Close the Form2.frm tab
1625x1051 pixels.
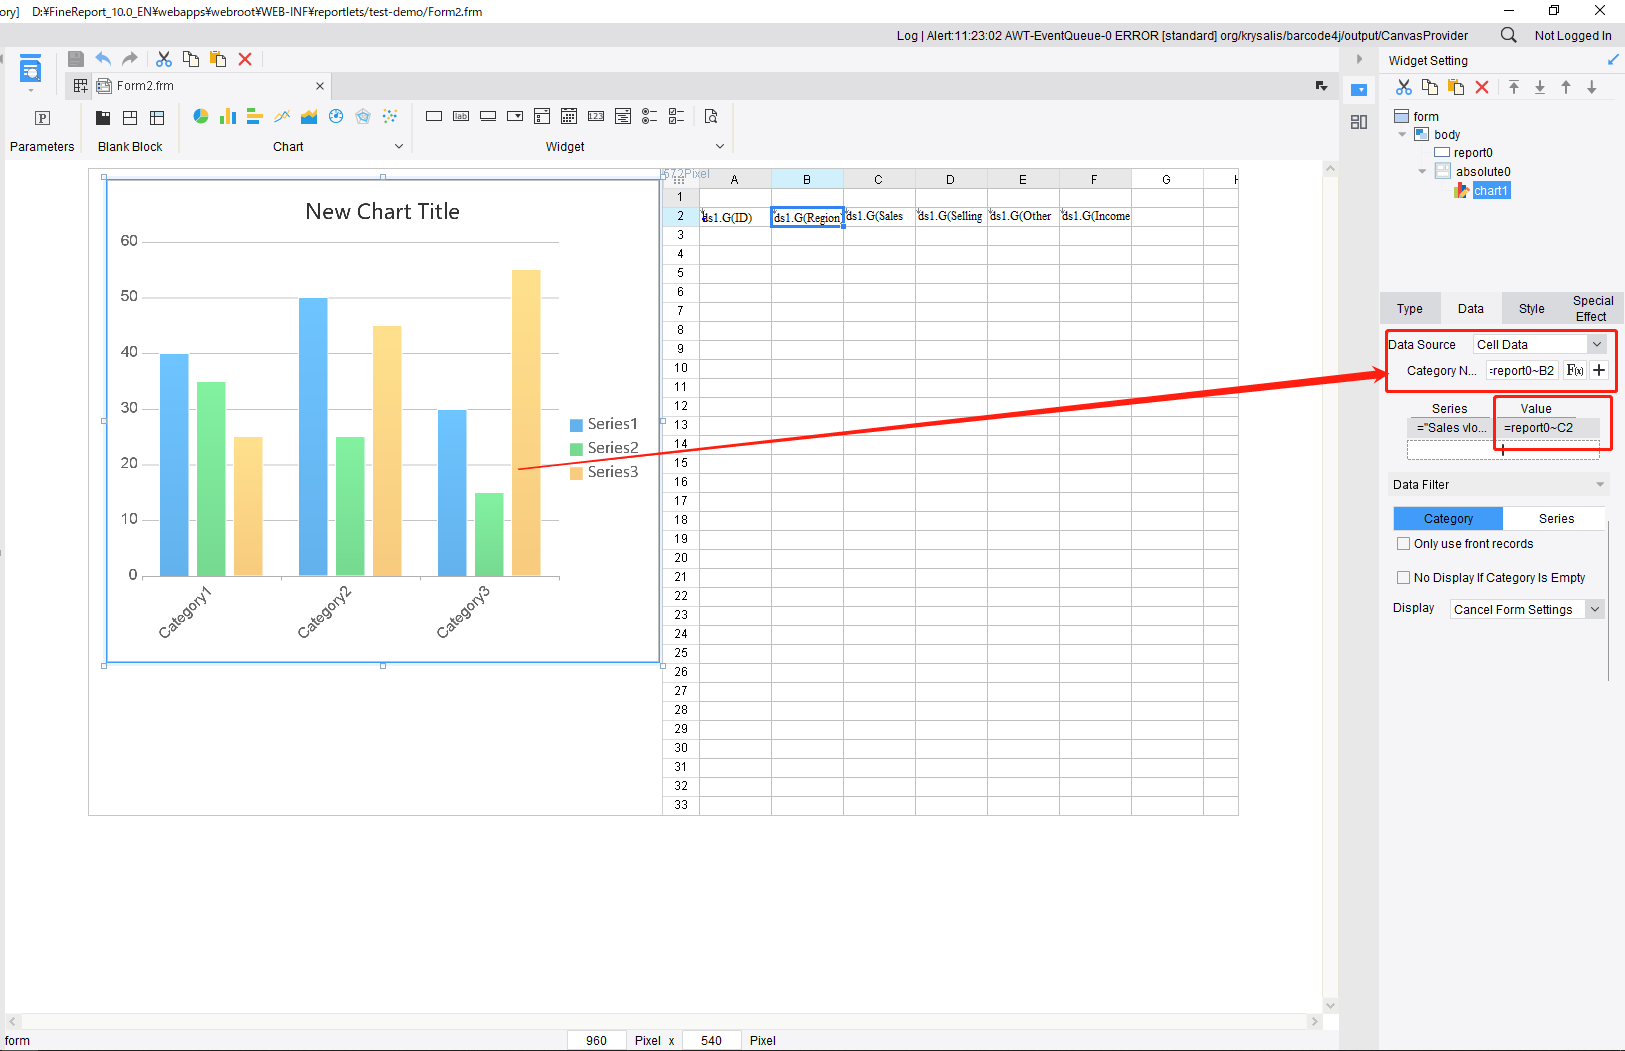pos(320,86)
